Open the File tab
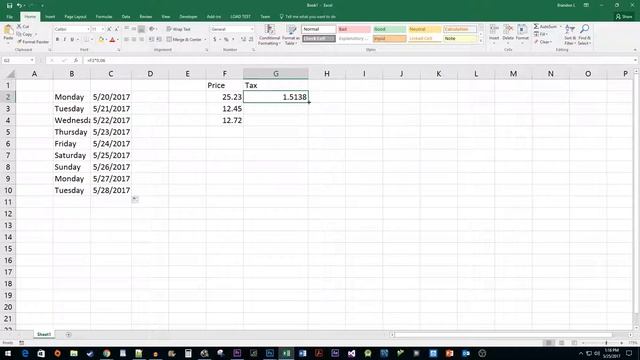 (x=10, y=17)
